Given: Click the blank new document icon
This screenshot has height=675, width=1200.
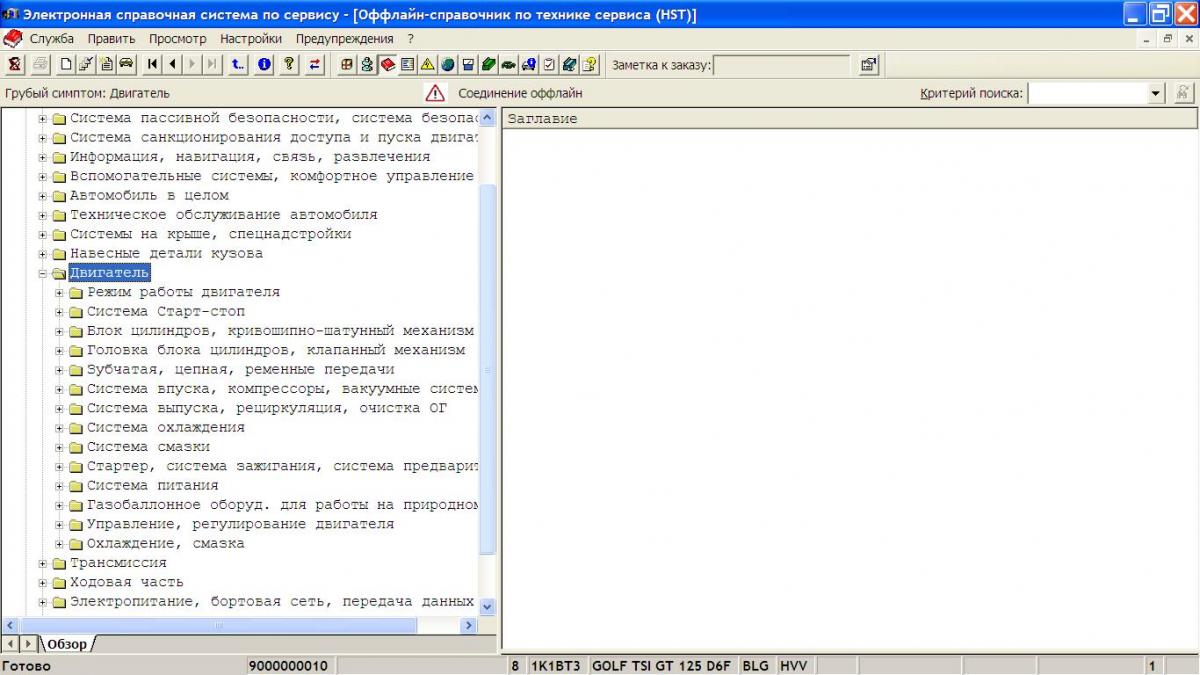Looking at the screenshot, I should (66, 64).
